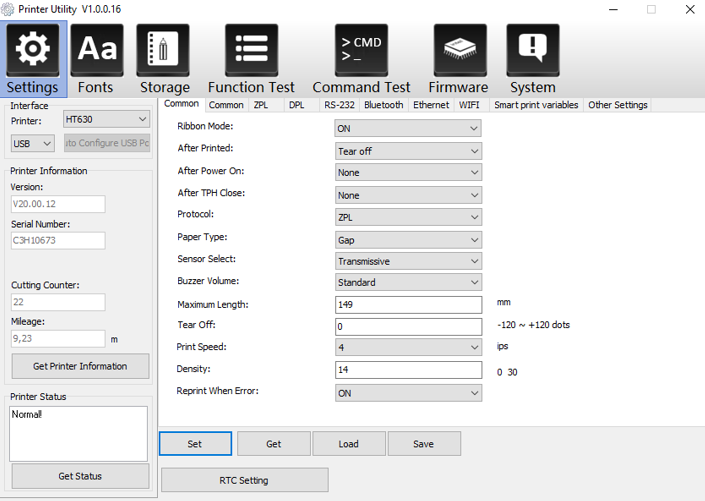Expand the Ribbon Mode dropdown

[407, 128]
